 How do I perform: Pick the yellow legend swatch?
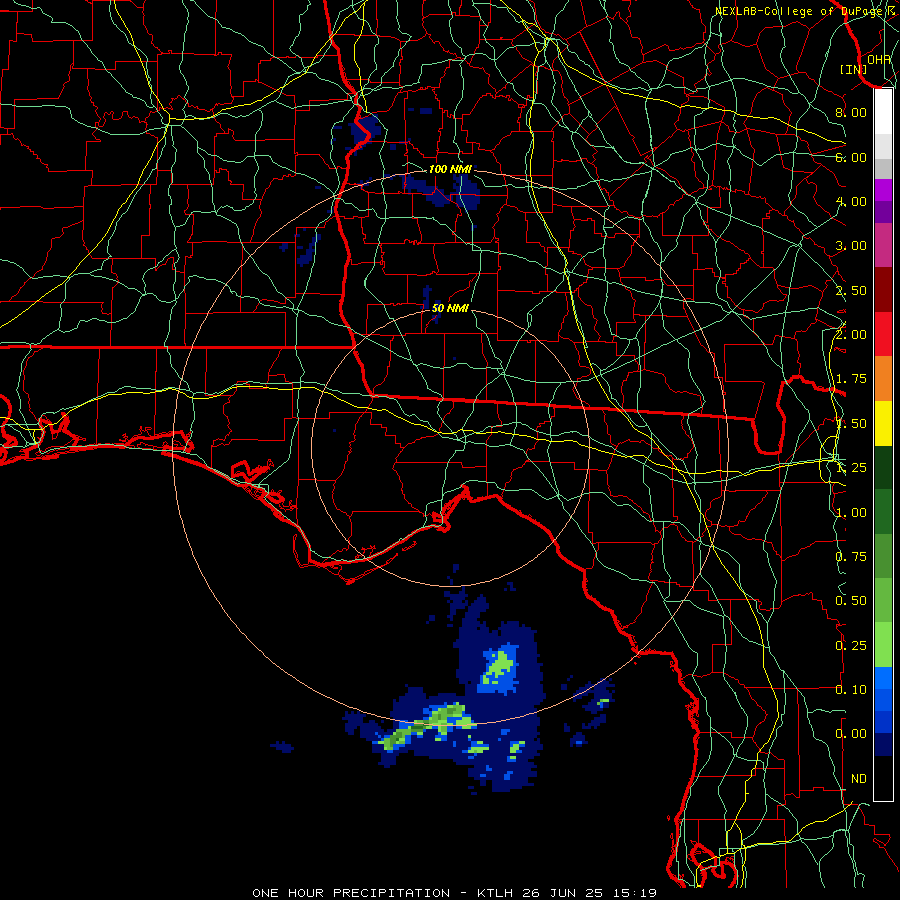pos(883,423)
